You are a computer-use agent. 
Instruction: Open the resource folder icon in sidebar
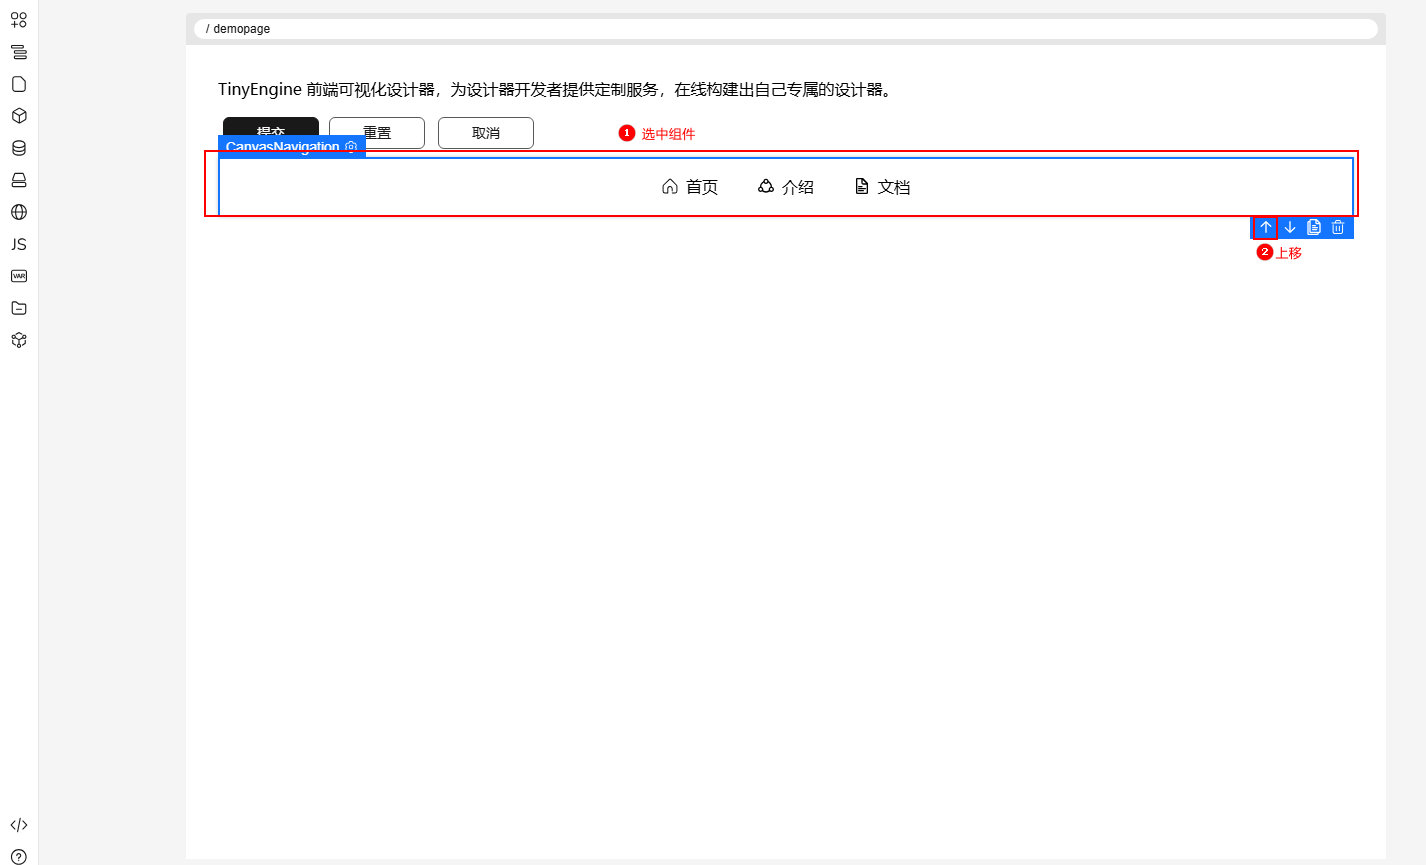pyautogui.click(x=19, y=308)
